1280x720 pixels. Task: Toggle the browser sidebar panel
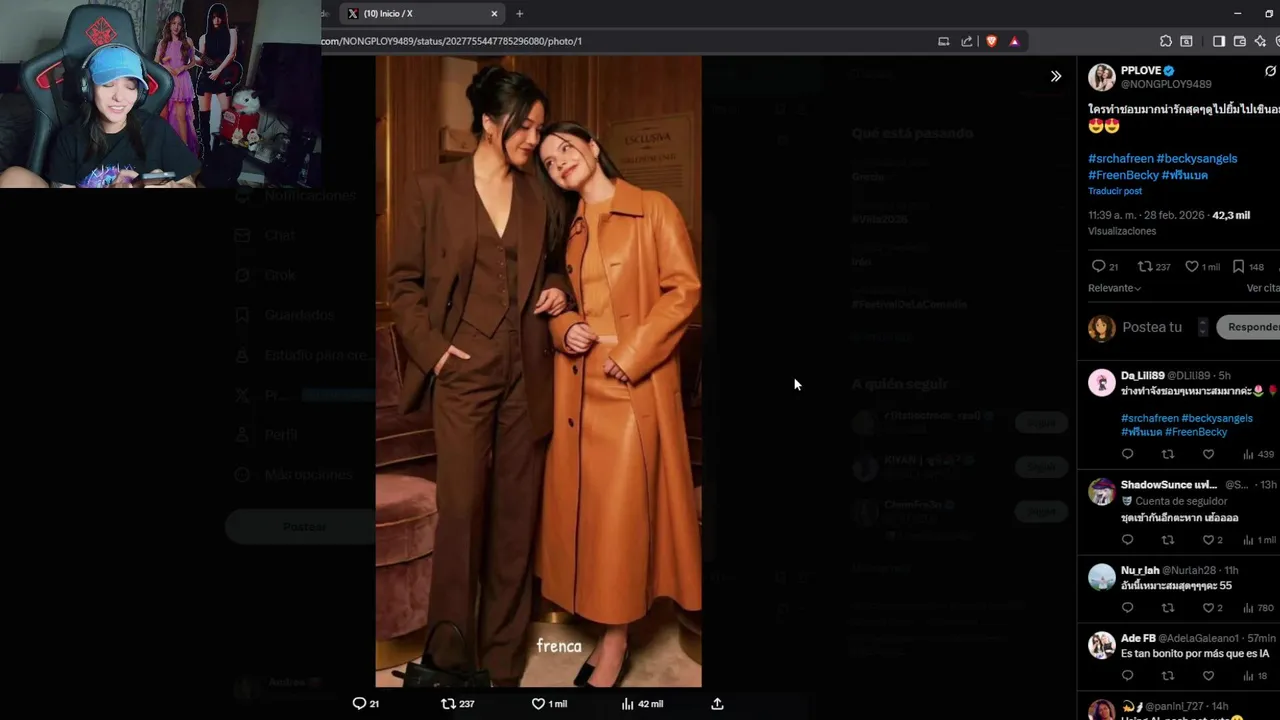coord(1219,41)
